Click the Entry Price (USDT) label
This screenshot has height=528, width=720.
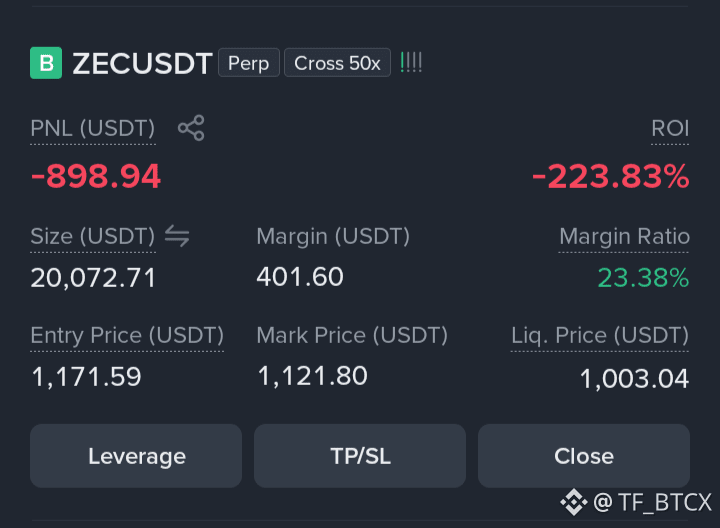pos(127,335)
